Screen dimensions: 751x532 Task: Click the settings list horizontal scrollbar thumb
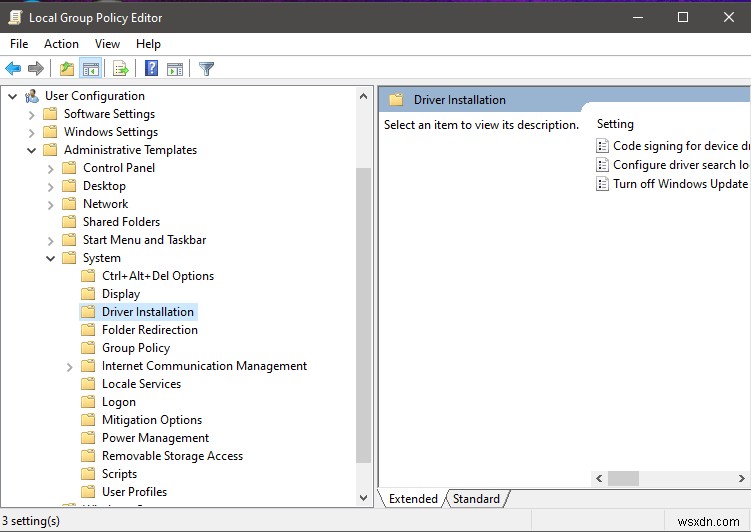click(x=624, y=478)
